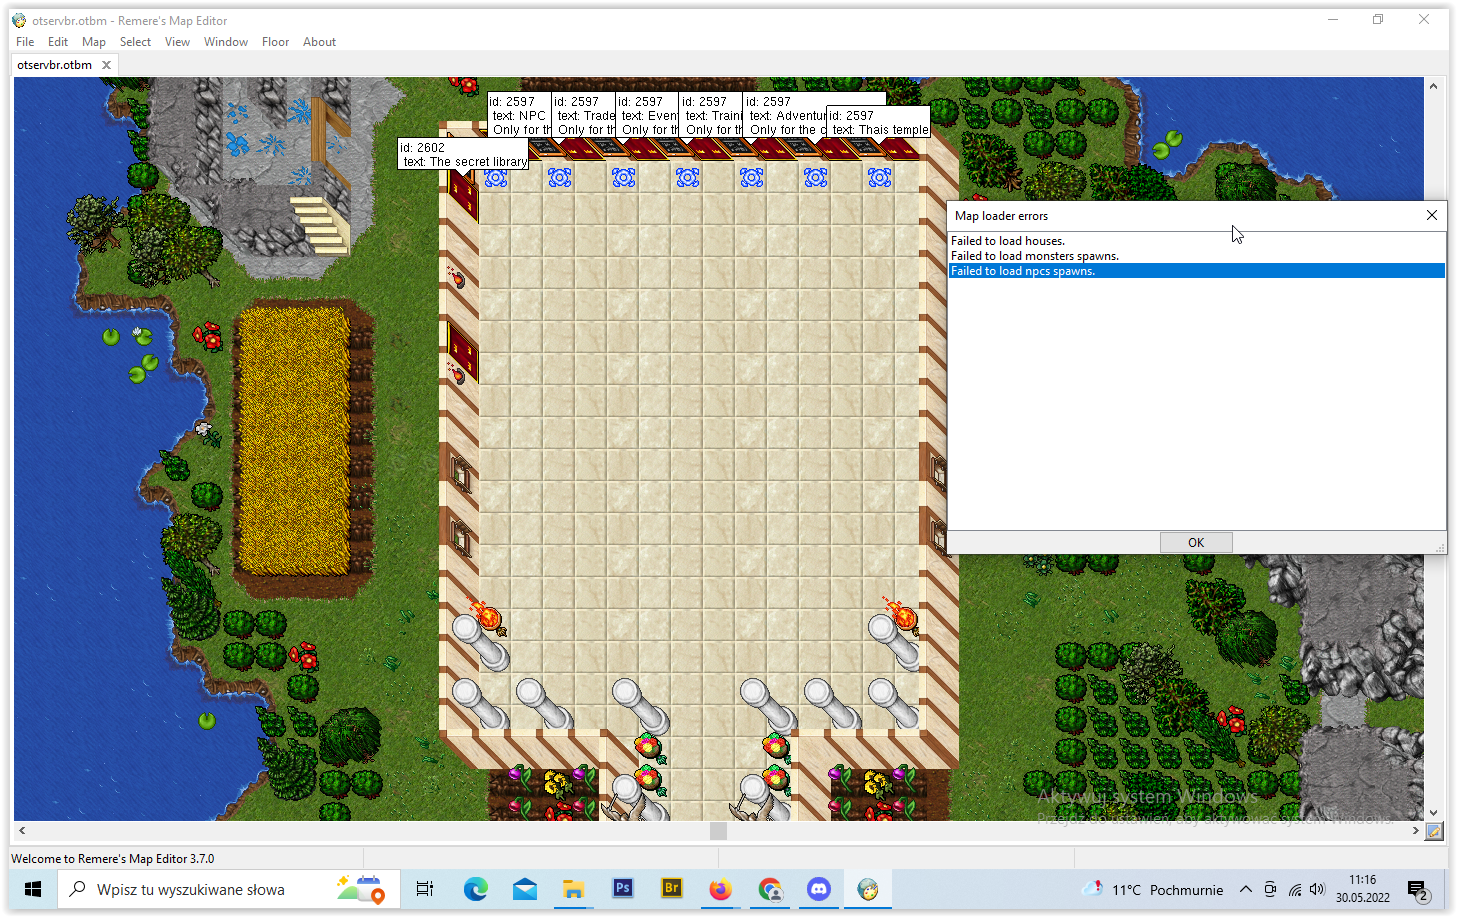This screenshot has height=917, width=1457.
Task: Switch to the otservbr.otbm tab
Action: (55, 64)
